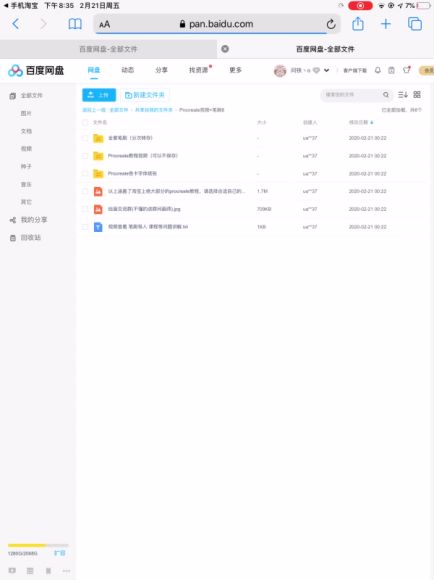Check the Procreate教程视频 folder checkbox
This screenshot has width=434, height=580.
pyautogui.click(x=85, y=156)
